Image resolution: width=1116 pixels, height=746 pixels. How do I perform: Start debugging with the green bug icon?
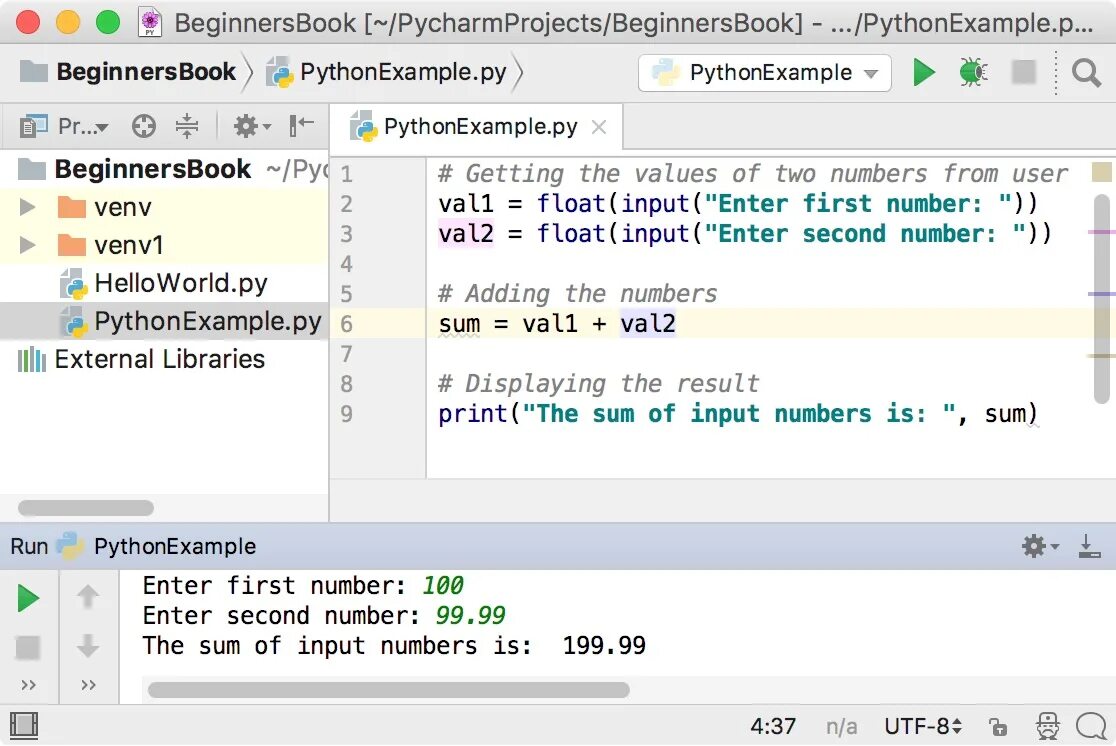click(973, 72)
